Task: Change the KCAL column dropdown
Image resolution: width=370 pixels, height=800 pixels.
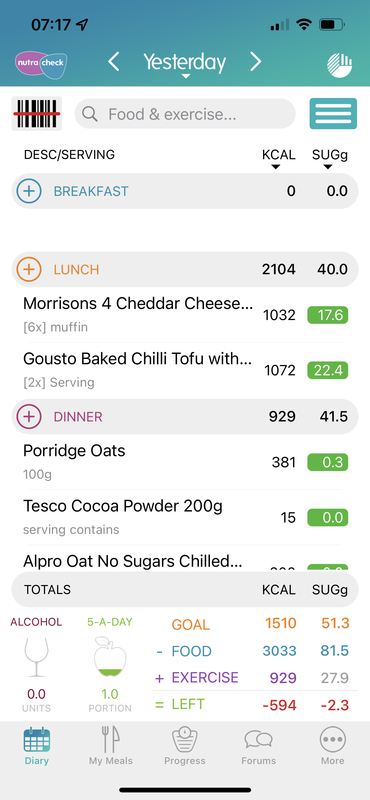Action: [278, 159]
